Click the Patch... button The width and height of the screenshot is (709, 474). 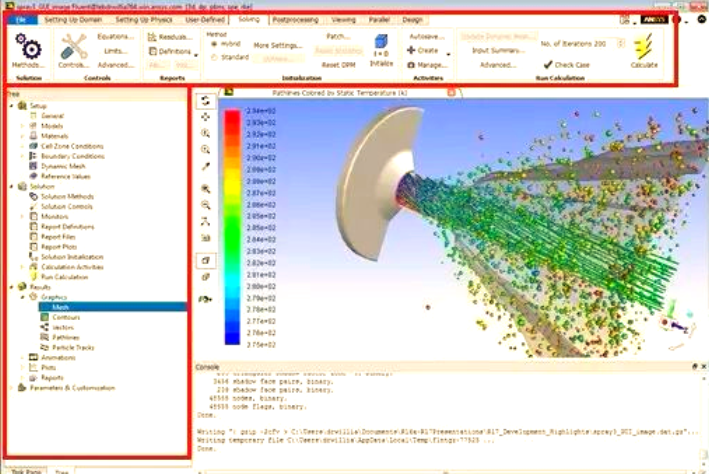[x=338, y=36]
